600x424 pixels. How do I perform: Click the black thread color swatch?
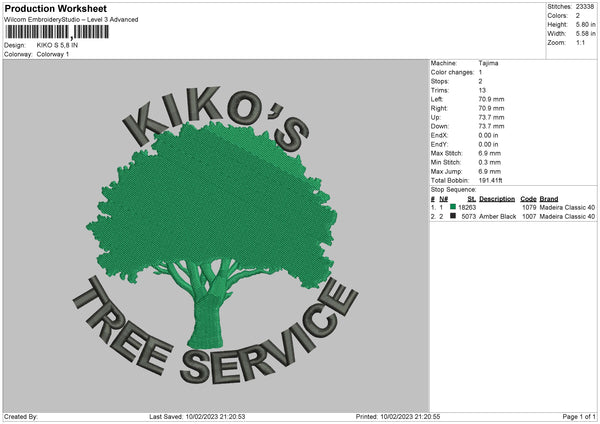(x=453, y=216)
